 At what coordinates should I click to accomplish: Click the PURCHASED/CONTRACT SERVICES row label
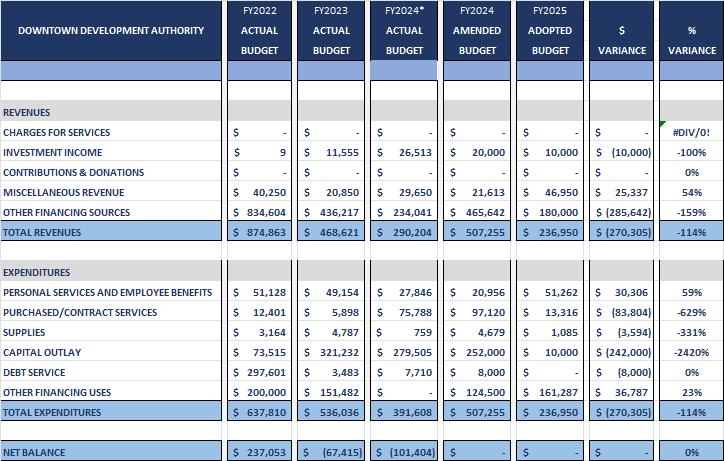80,313
